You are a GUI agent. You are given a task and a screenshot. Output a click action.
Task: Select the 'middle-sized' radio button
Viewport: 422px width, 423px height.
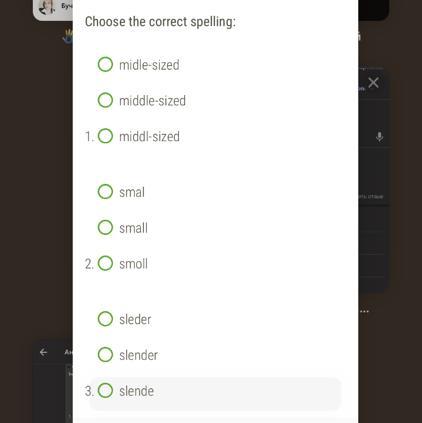coord(105,100)
